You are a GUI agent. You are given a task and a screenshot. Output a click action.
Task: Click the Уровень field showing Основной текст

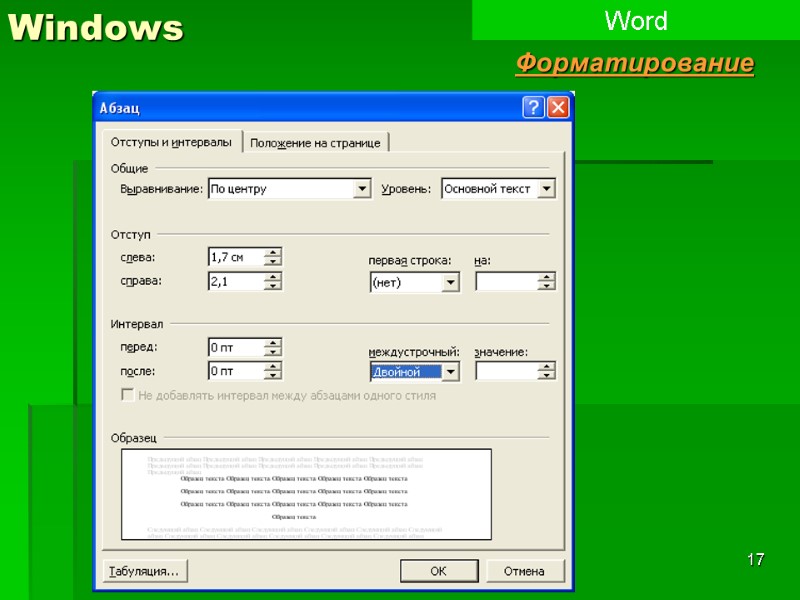click(498, 189)
